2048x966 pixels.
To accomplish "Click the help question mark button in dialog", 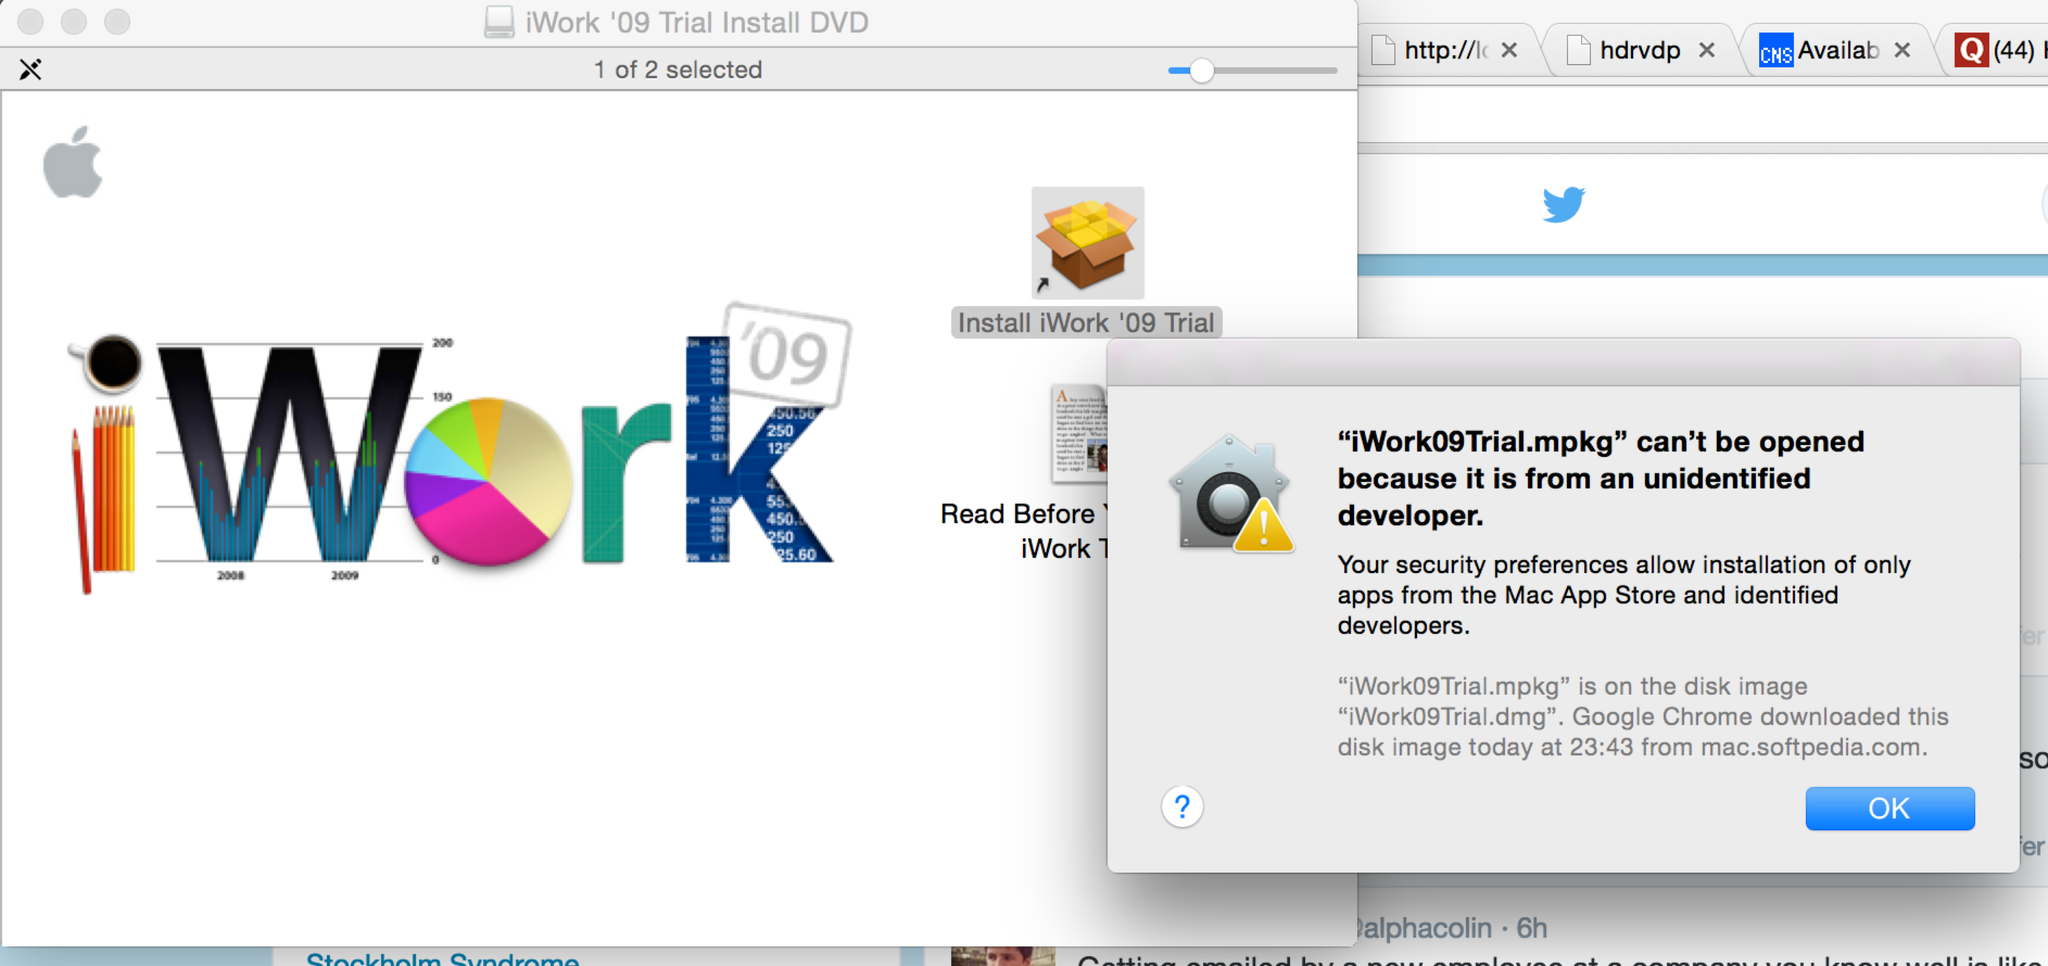I will point(1182,807).
